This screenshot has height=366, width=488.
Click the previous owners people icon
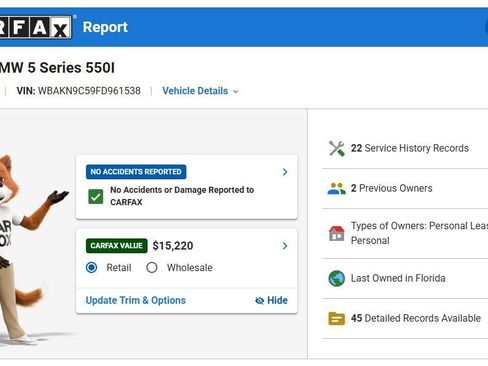pyautogui.click(x=336, y=189)
